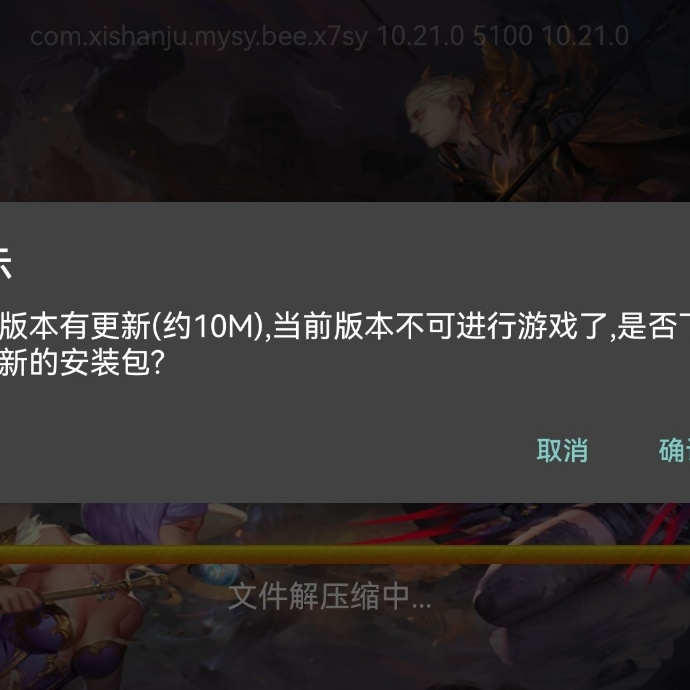Click the com.xishanju.mysy.bee.x7sy package name text
Screen dimensions: 690x690
pyautogui.click(x=199, y=37)
